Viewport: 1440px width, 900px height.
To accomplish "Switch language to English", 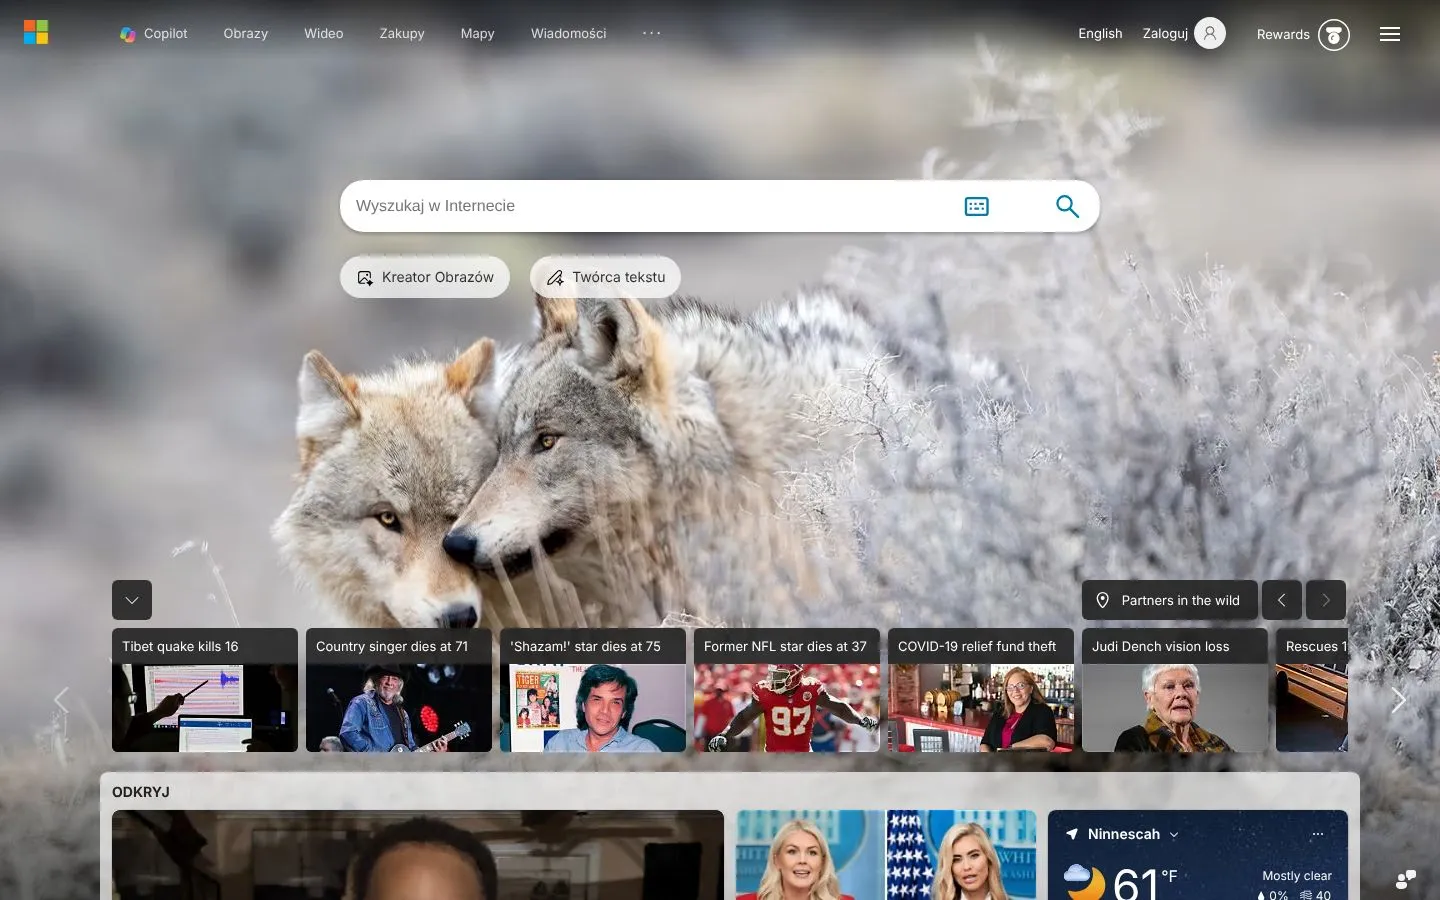I will click(x=1100, y=33).
